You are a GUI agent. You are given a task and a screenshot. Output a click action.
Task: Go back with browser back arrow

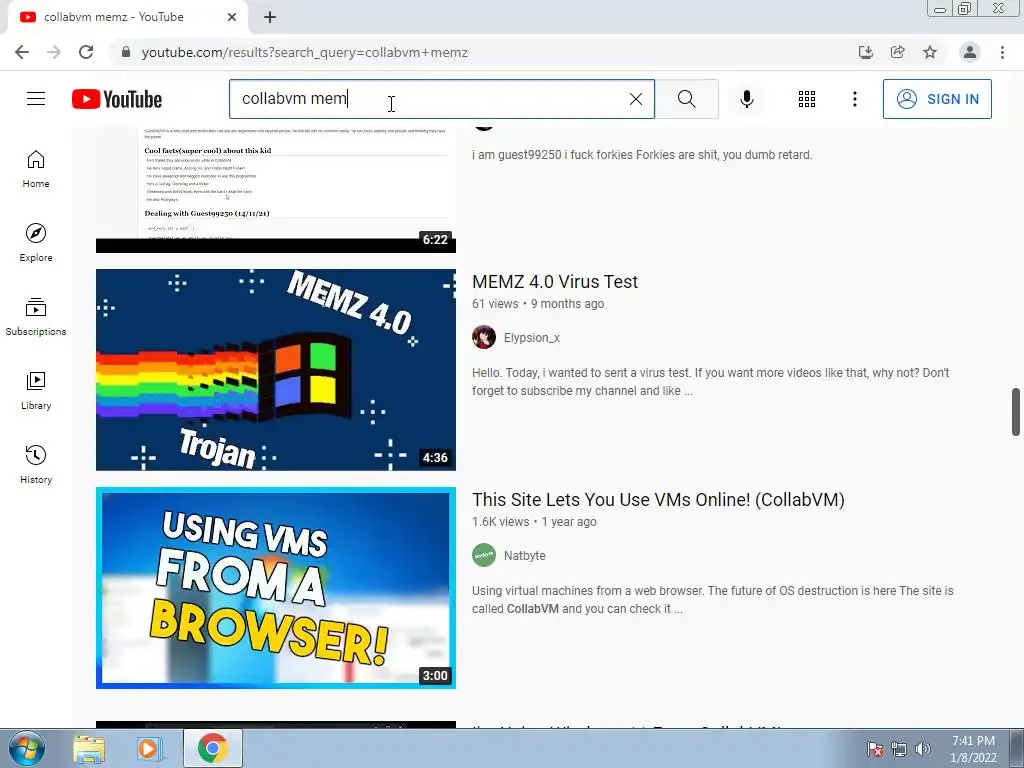click(x=22, y=52)
